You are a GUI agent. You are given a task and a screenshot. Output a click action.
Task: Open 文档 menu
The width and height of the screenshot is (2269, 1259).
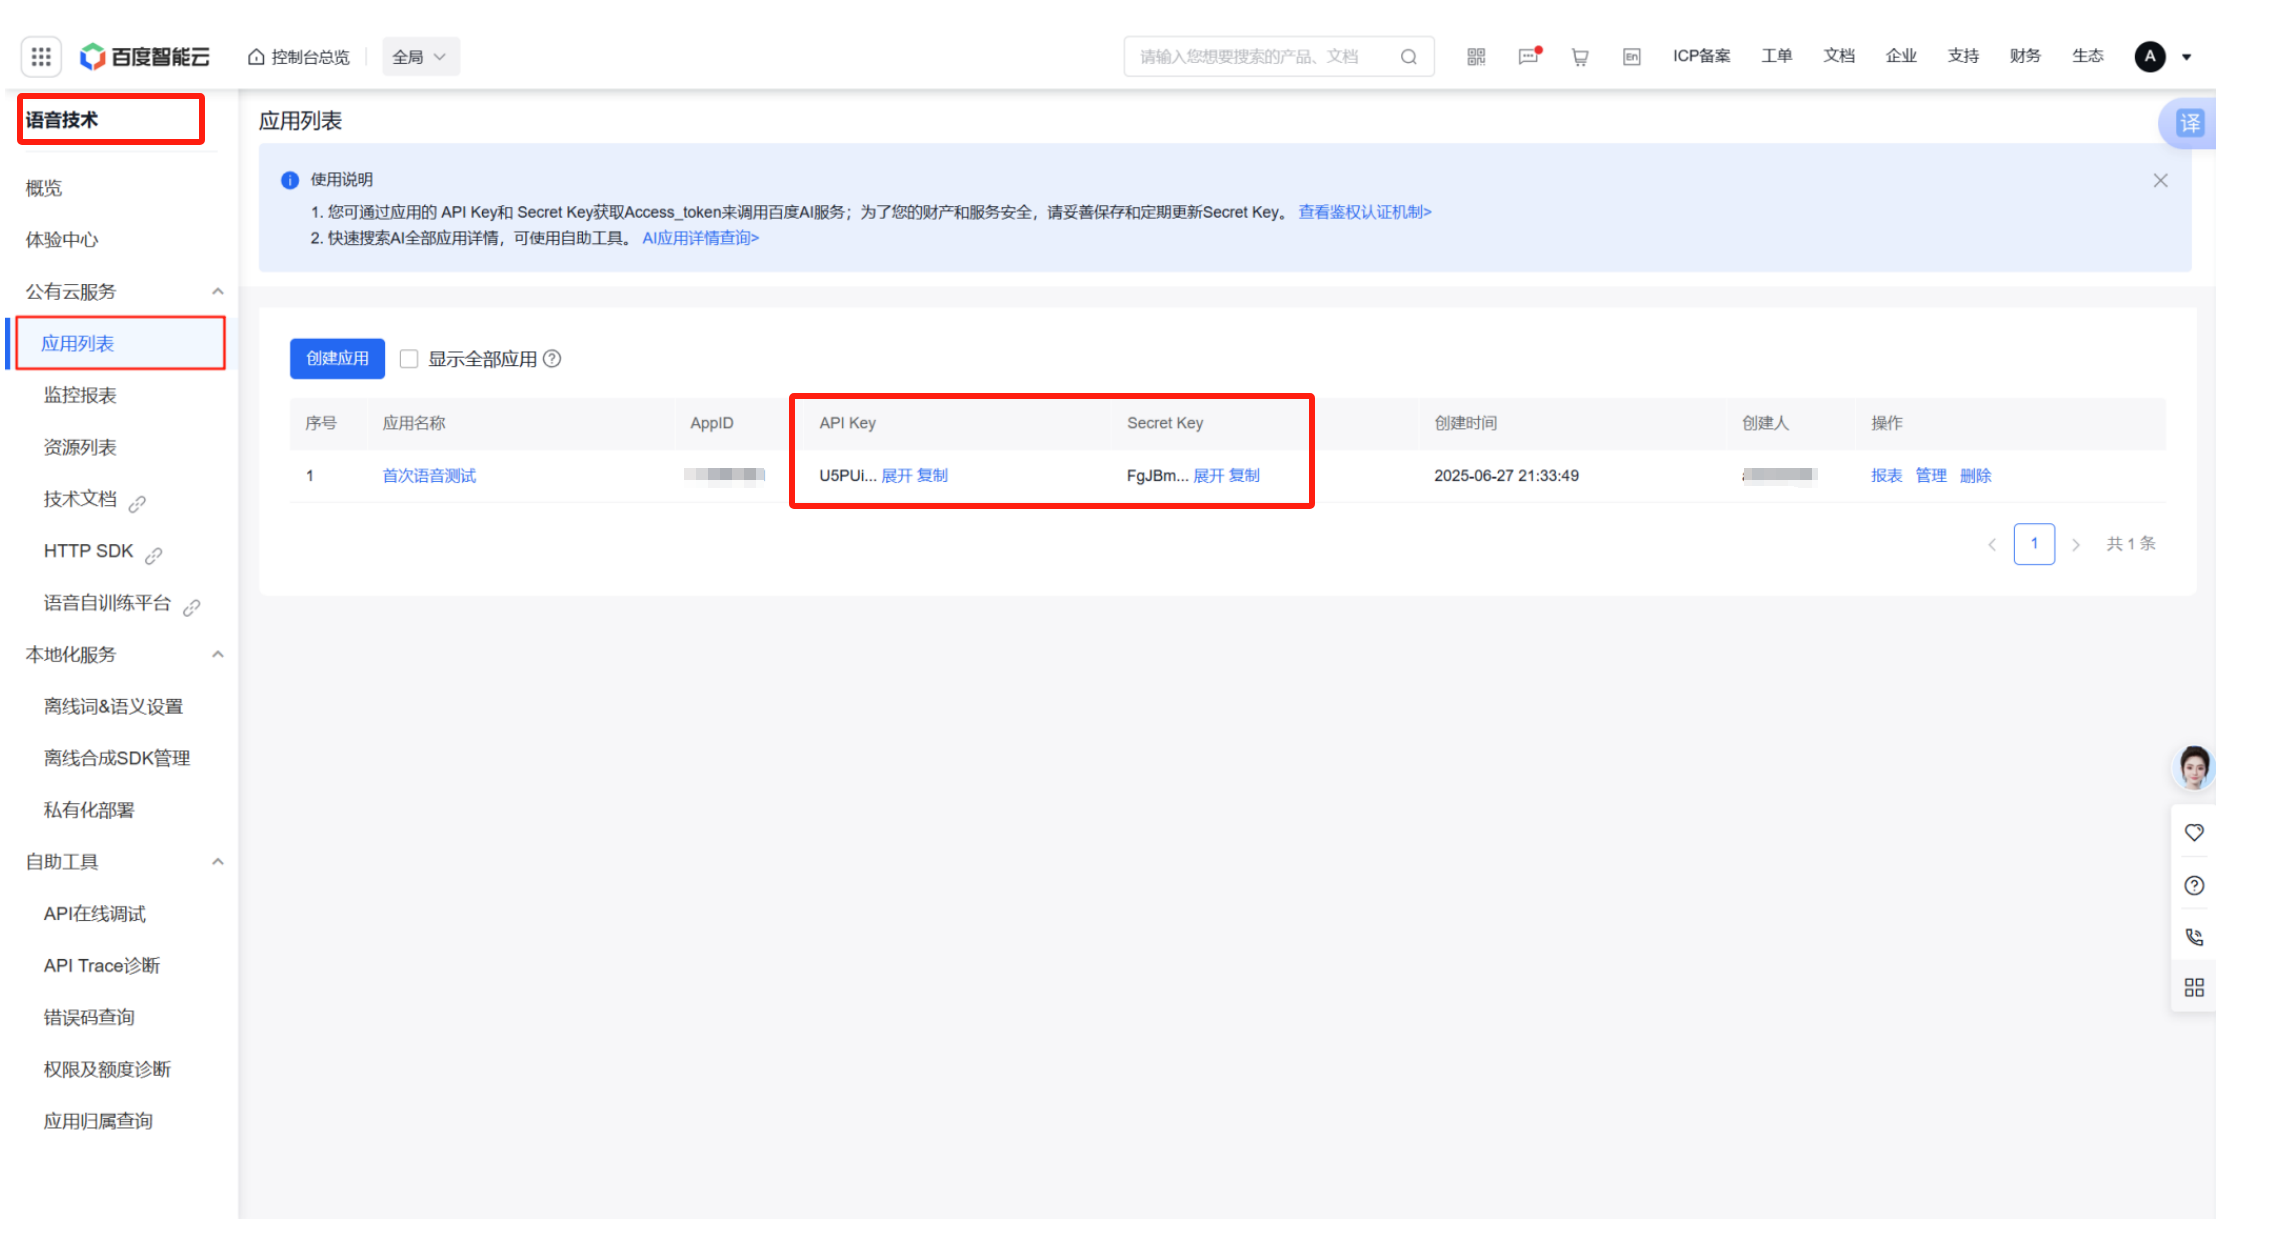pos(1838,56)
